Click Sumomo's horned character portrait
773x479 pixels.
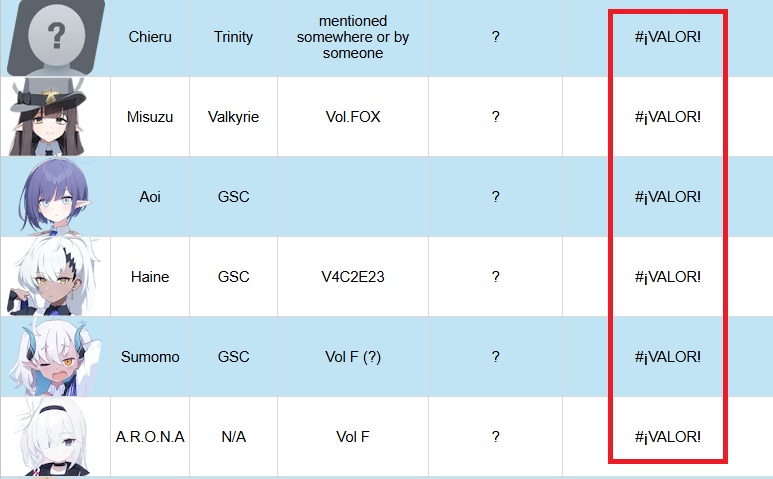[55, 356]
